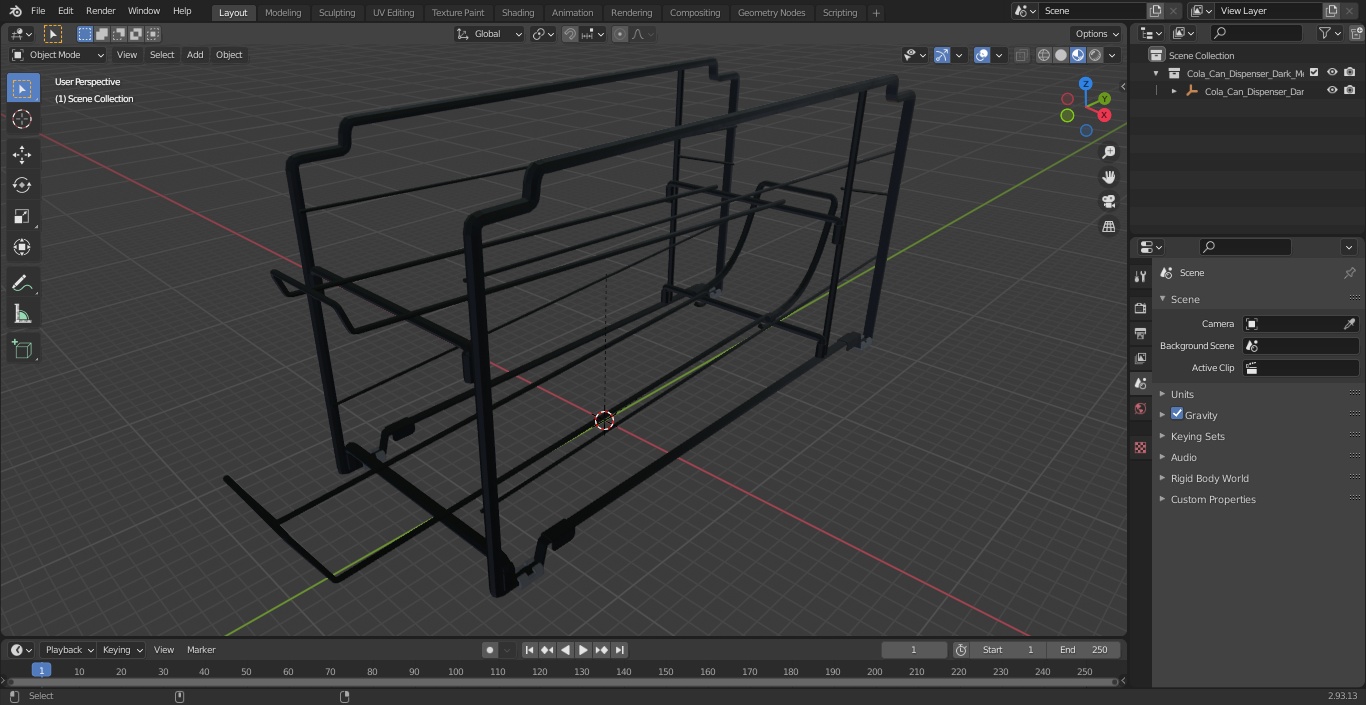
Task: Expand Cola_Can_Dispenser_Dar object tree row
Action: pos(1174,91)
